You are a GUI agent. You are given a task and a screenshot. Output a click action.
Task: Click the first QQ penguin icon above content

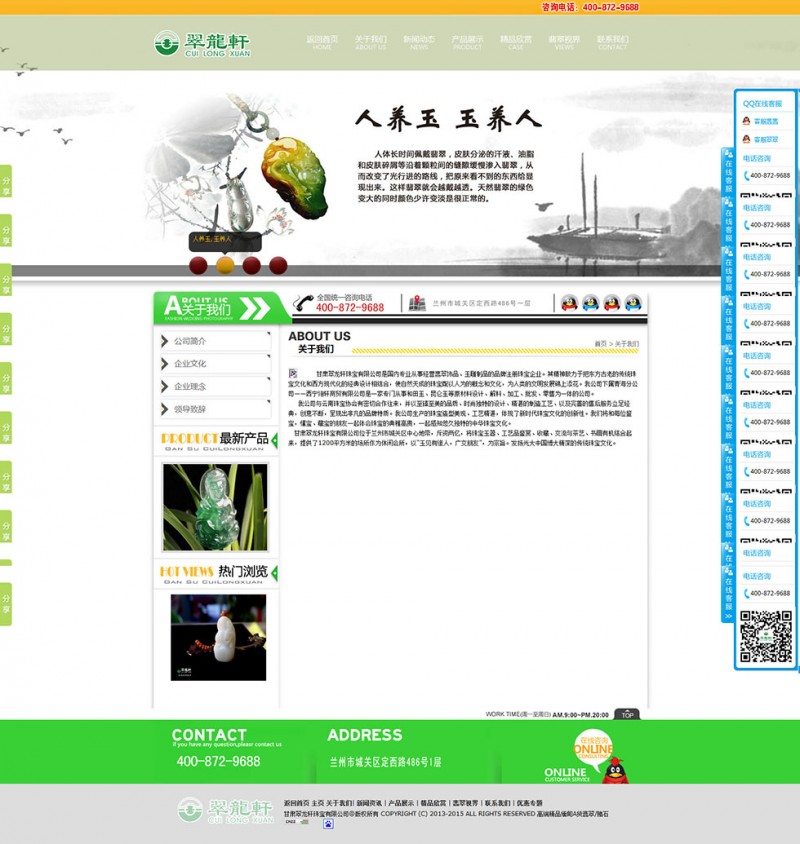pyautogui.click(x=569, y=303)
